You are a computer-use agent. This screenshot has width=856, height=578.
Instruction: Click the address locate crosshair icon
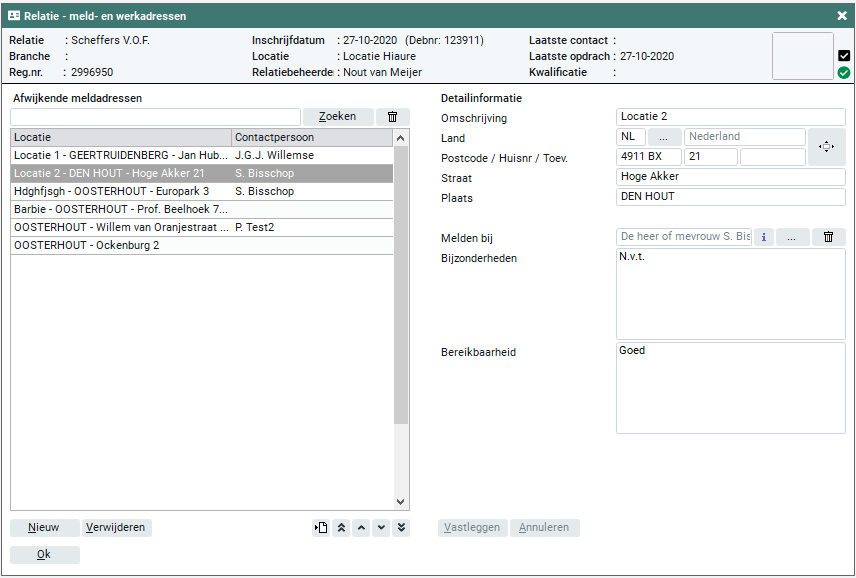pos(826,147)
